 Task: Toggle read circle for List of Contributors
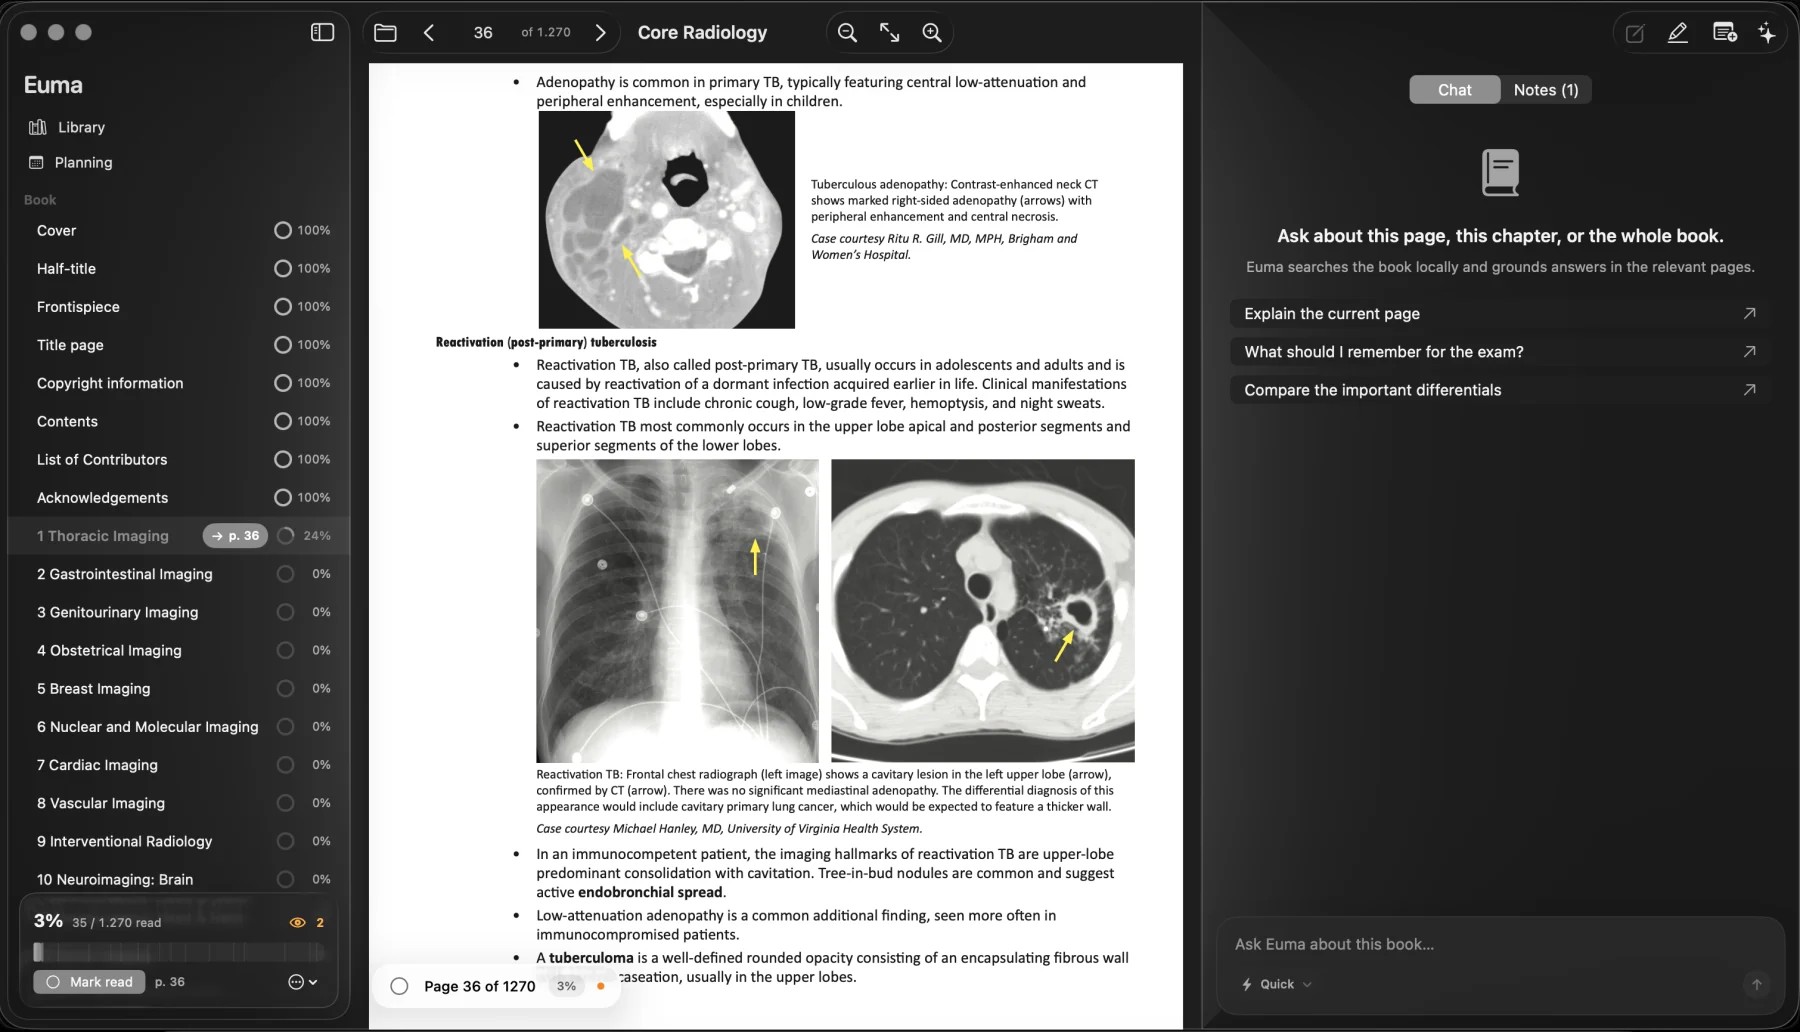click(283, 460)
